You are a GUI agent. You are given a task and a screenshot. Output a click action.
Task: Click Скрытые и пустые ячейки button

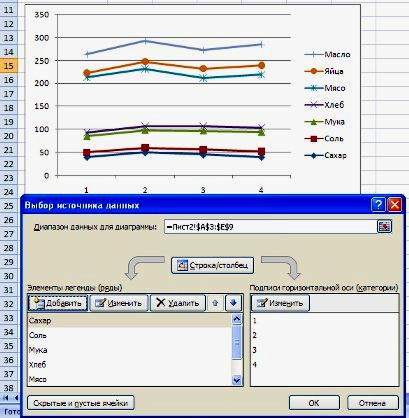[x=81, y=403]
